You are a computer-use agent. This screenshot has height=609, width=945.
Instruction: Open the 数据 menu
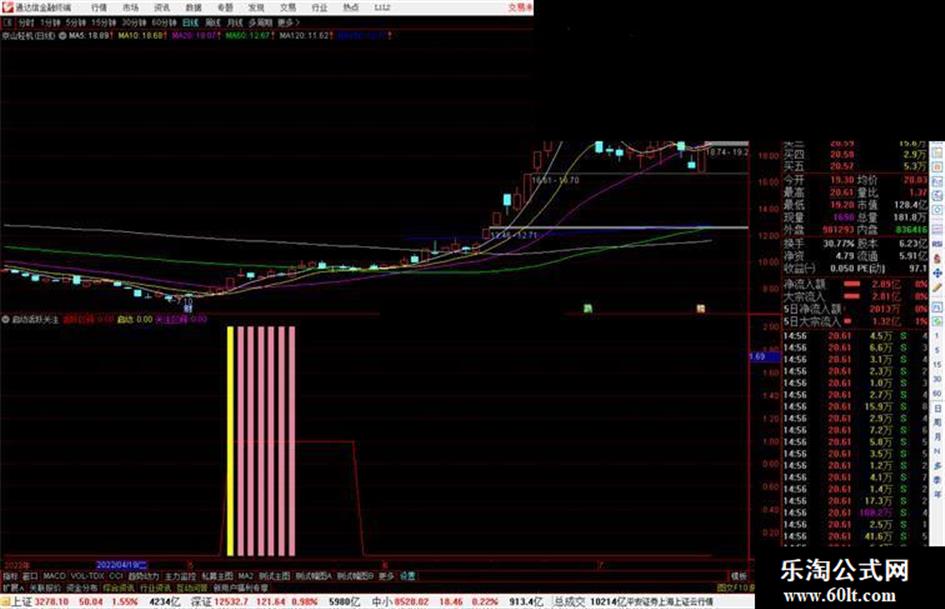(193, 8)
